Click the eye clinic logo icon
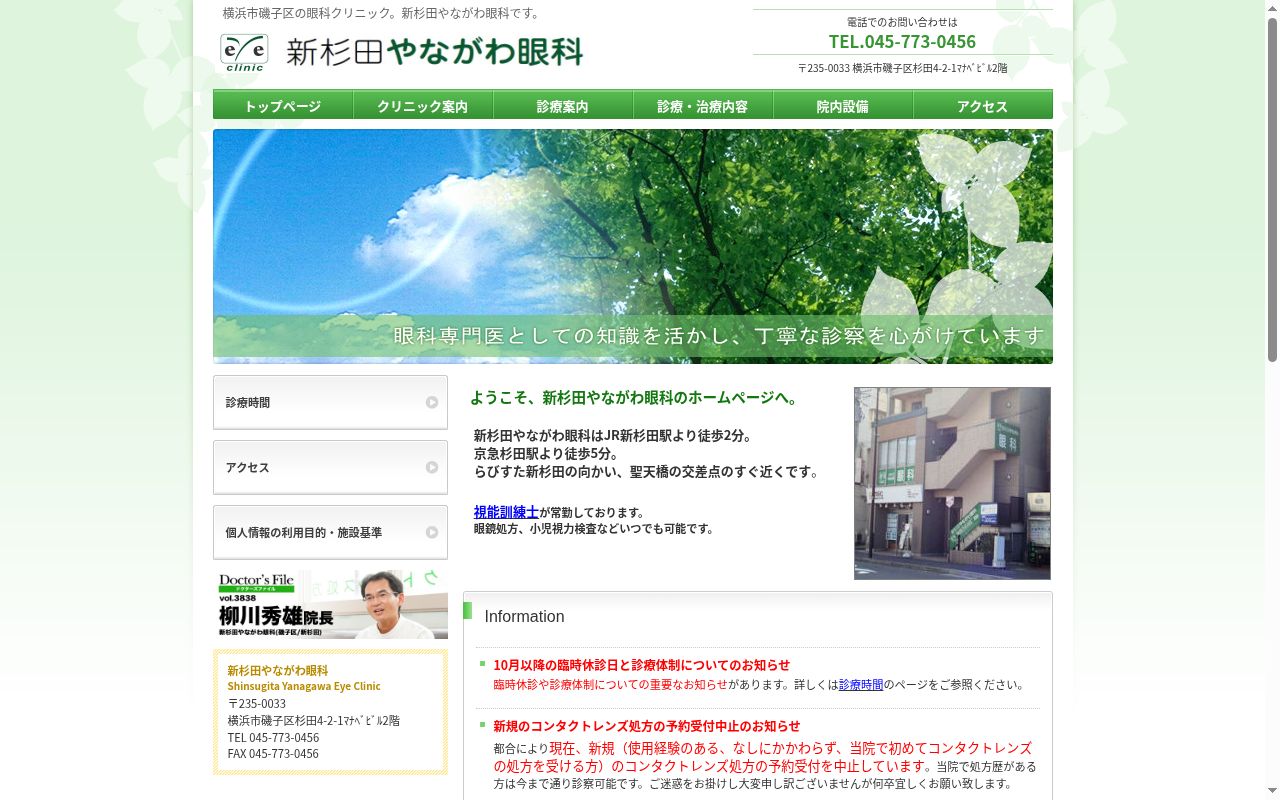 (x=244, y=53)
